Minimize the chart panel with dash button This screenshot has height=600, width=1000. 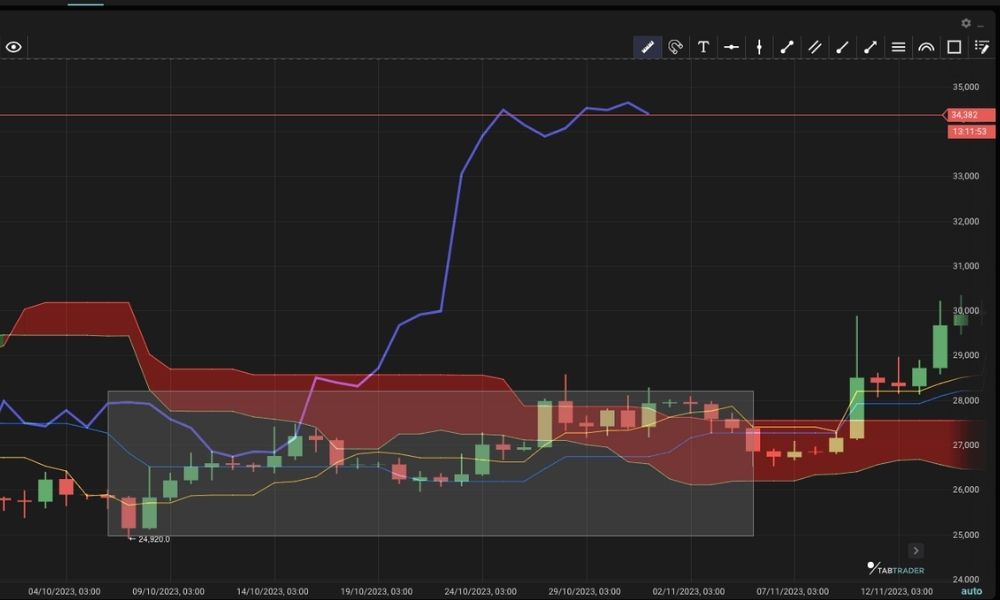(x=981, y=24)
